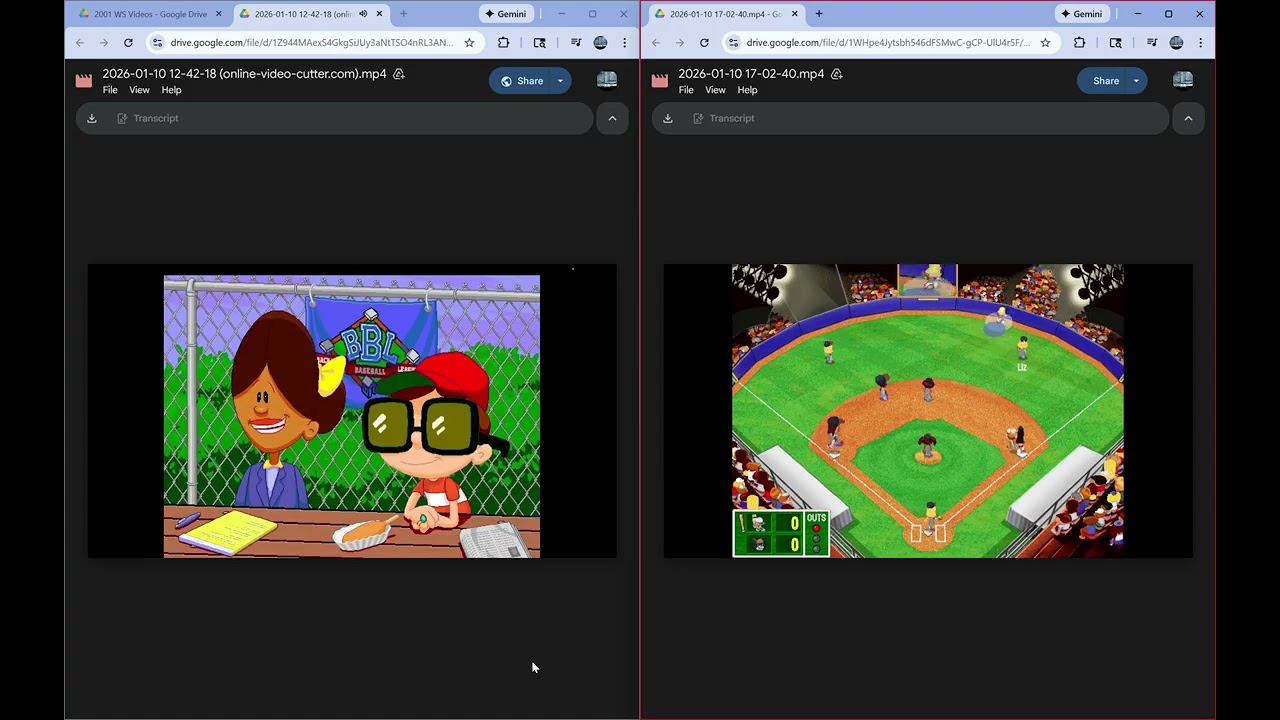Open View menu in right Drive viewer
1280x720 pixels.
point(715,90)
